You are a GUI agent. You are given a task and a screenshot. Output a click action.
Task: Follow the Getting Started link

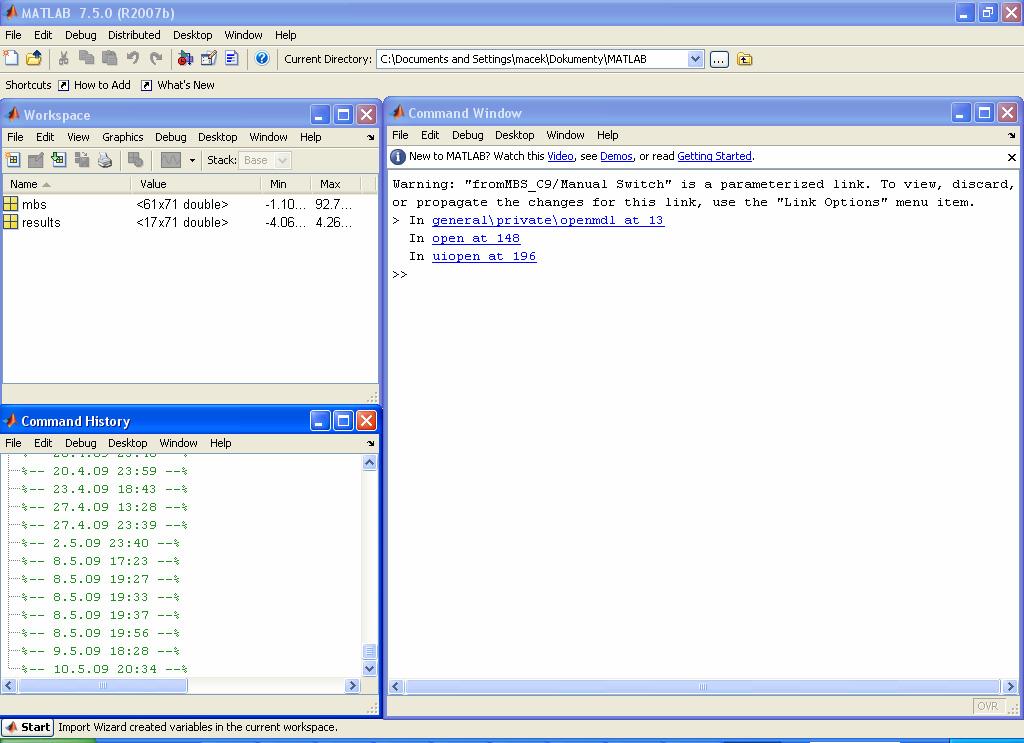pyautogui.click(x=714, y=157)
